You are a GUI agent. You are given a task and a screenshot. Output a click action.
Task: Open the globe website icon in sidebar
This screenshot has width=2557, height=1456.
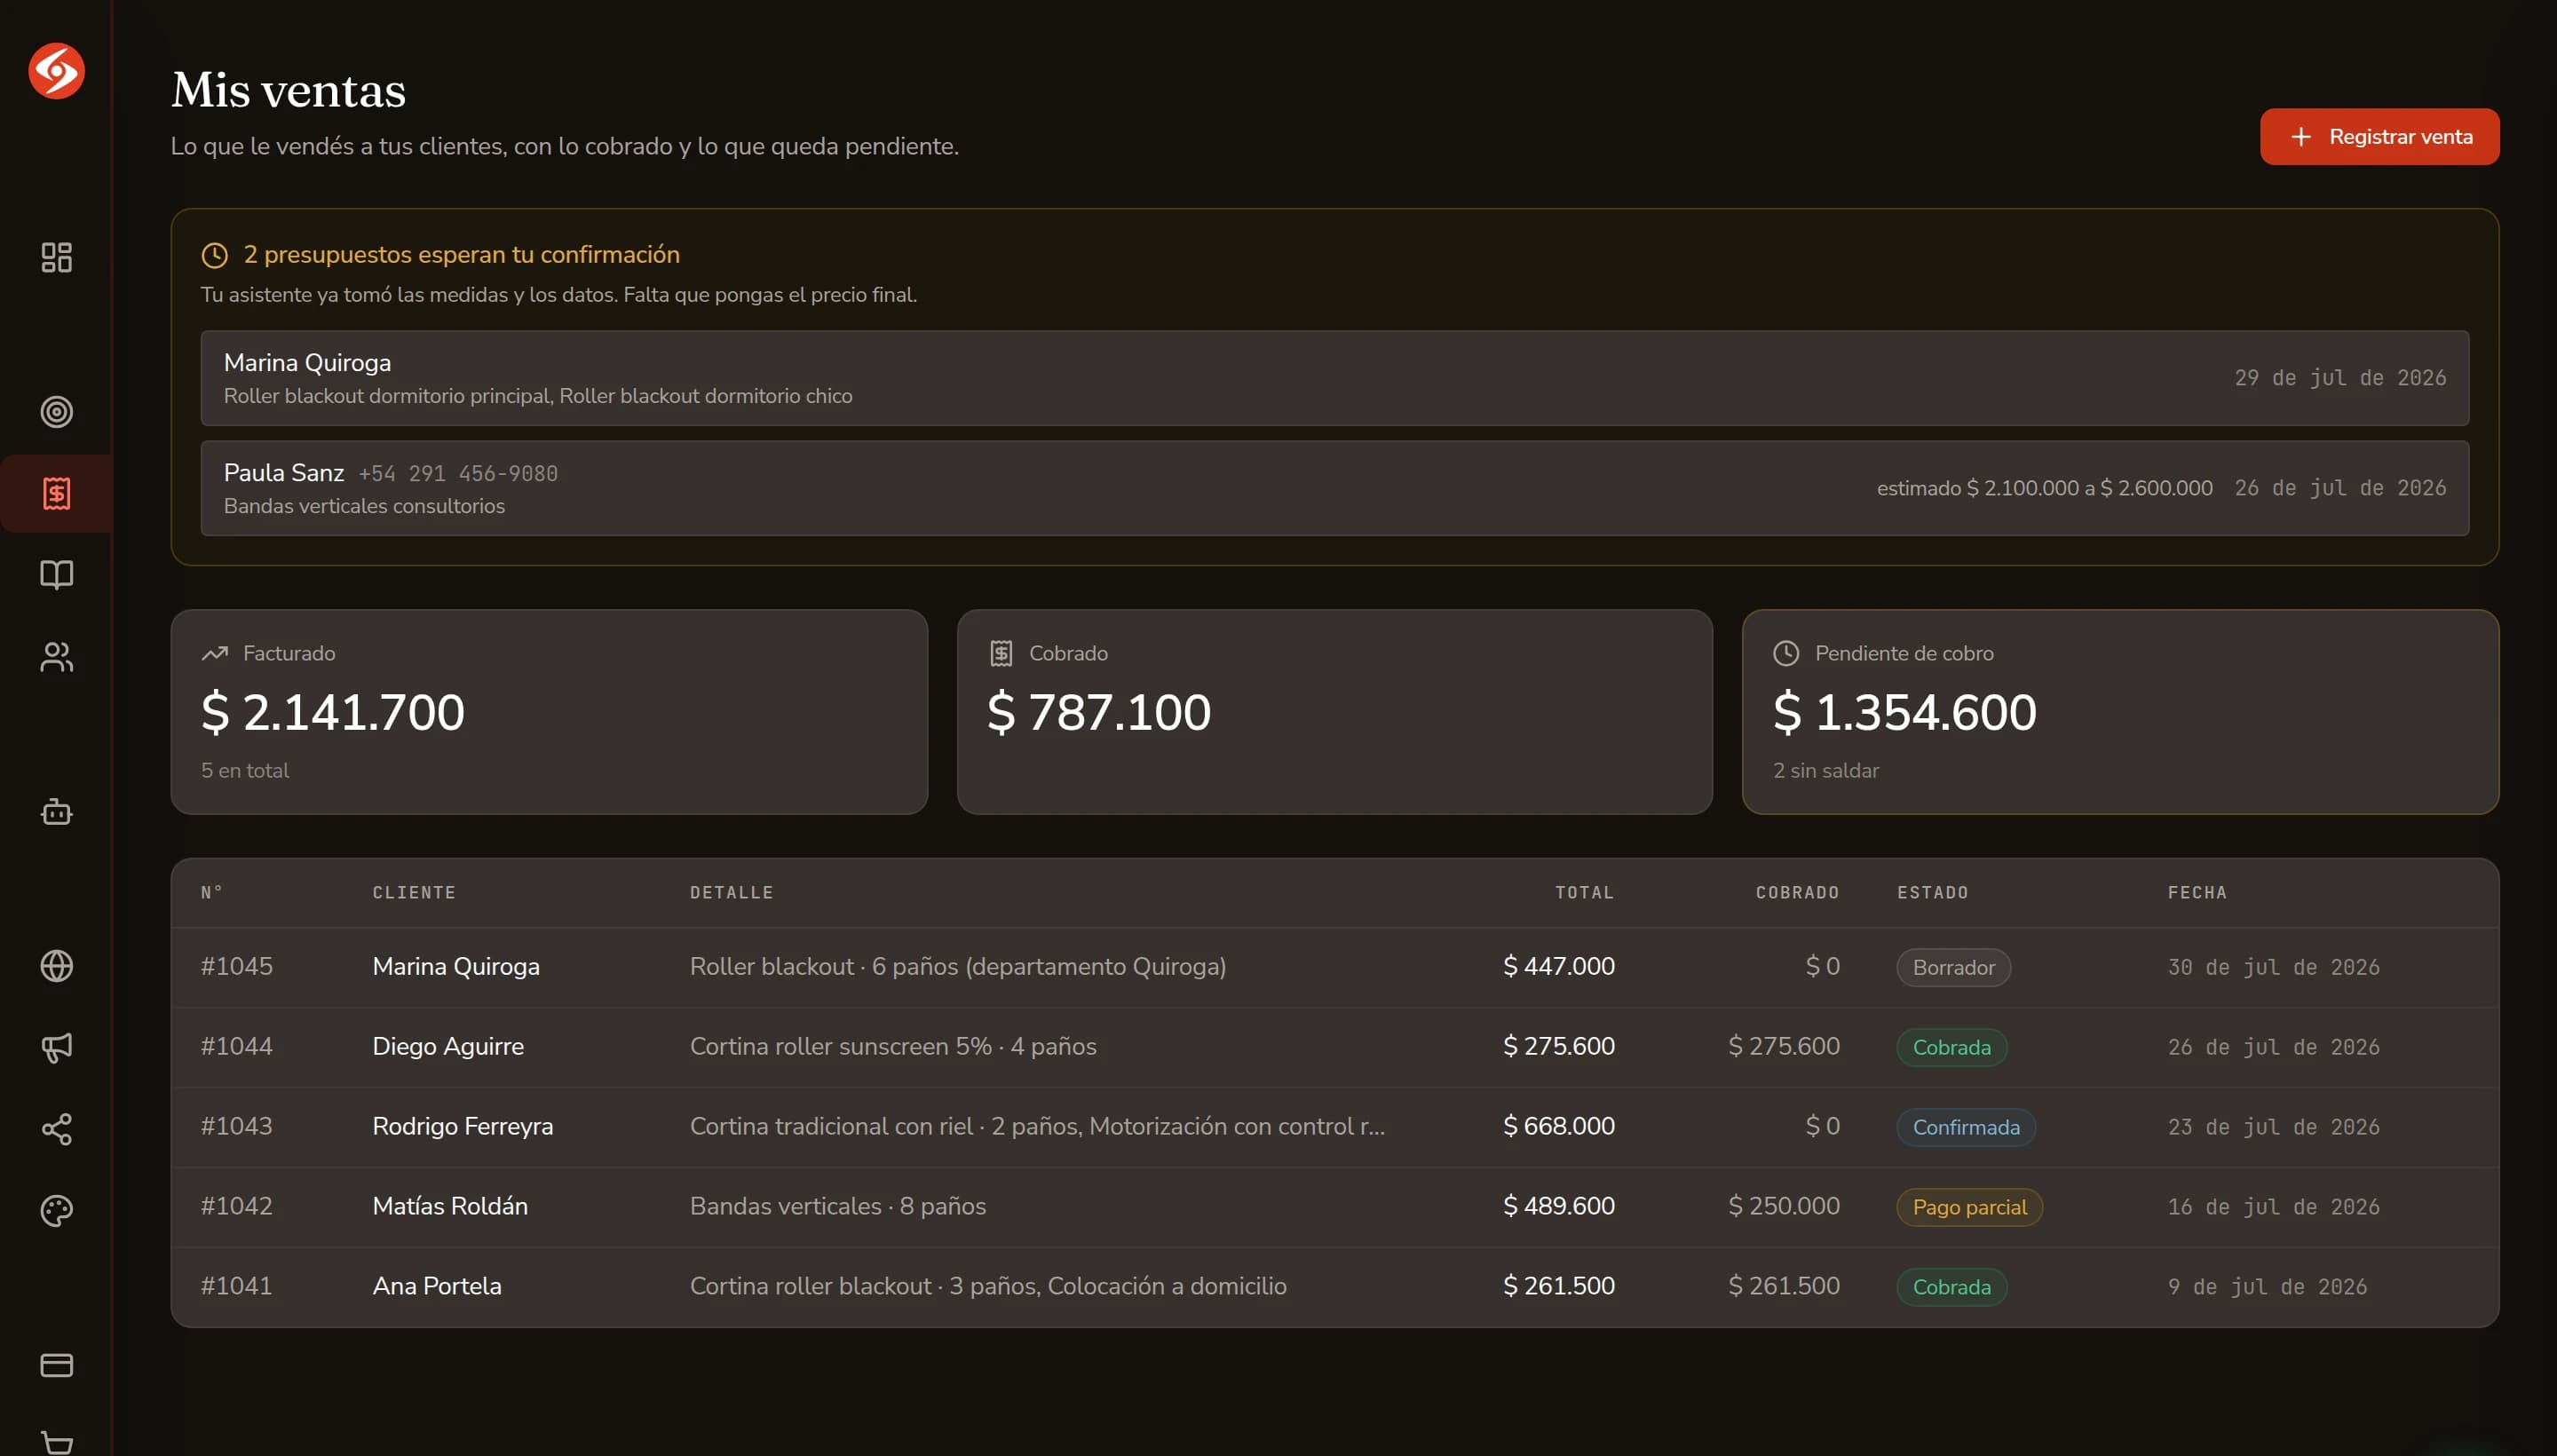[56, 966]
